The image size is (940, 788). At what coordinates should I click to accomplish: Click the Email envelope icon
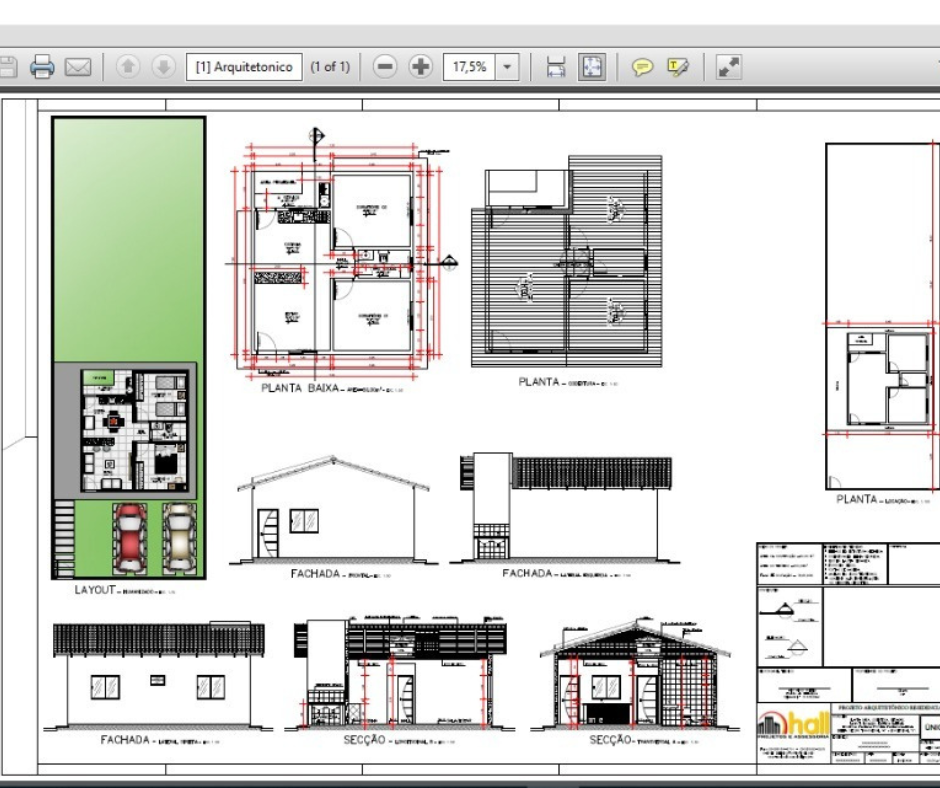pos(78,67)
